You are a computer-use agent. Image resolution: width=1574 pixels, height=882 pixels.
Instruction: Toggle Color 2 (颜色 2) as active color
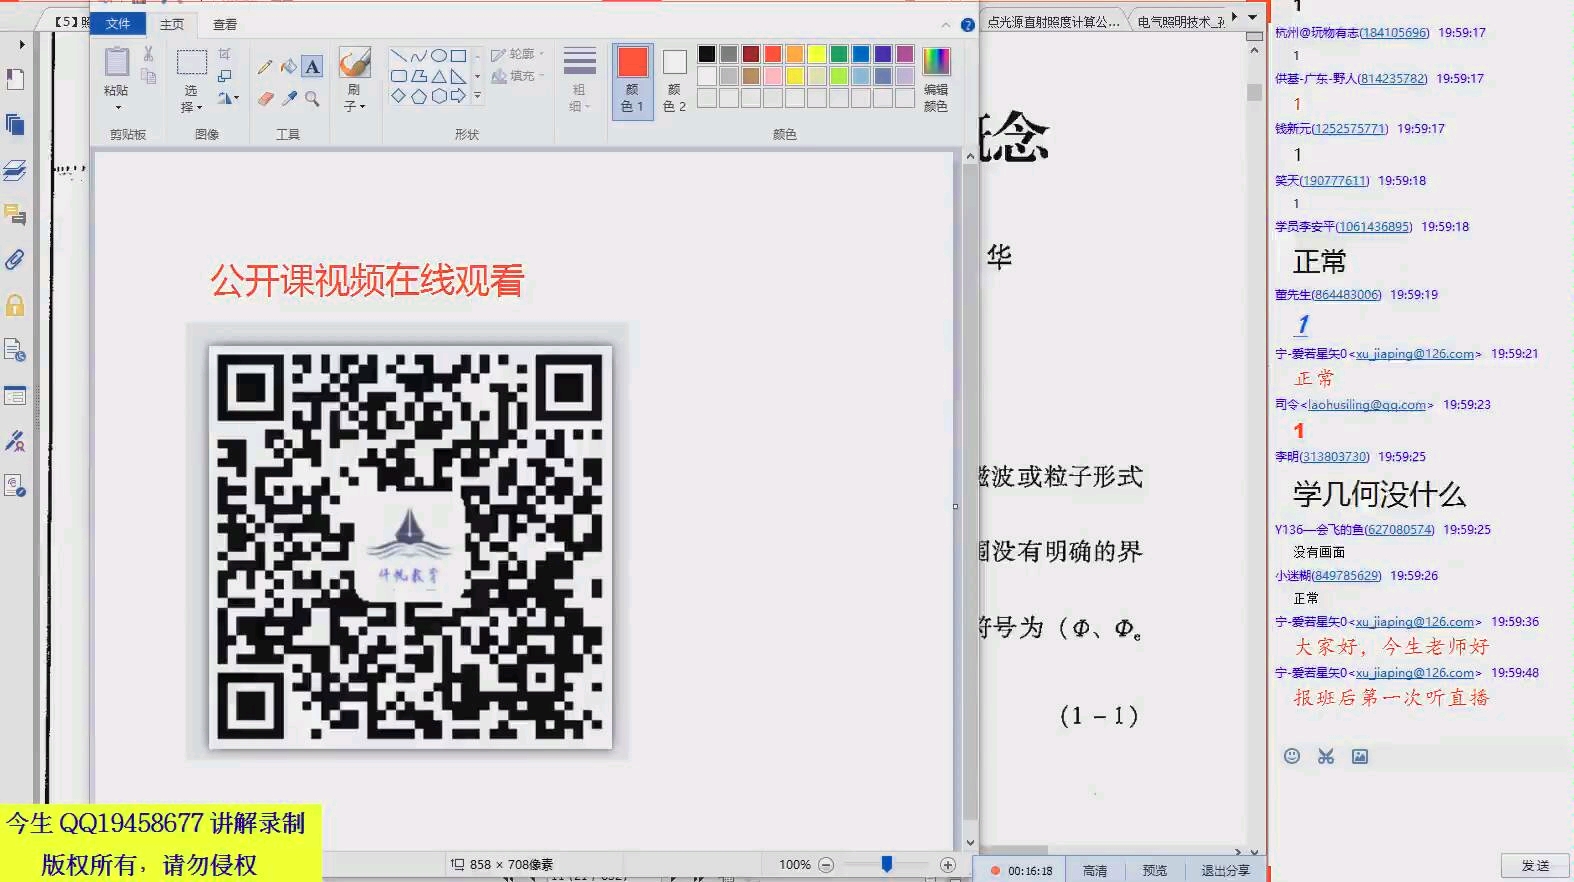[675, 81]
